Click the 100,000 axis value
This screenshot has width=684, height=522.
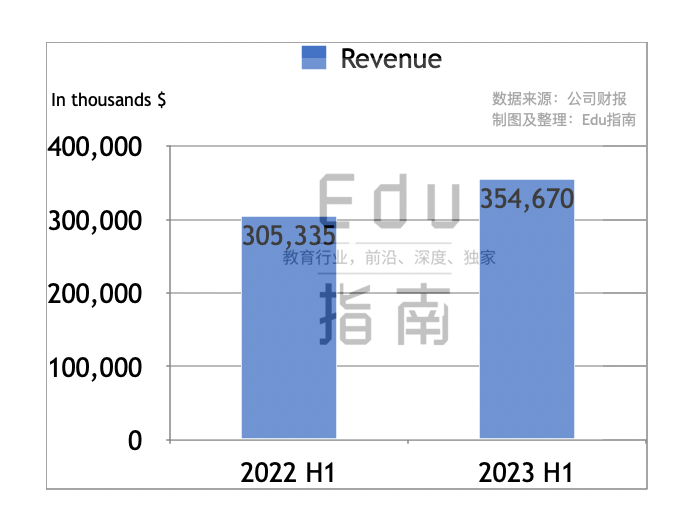click(x=95, y=368)
